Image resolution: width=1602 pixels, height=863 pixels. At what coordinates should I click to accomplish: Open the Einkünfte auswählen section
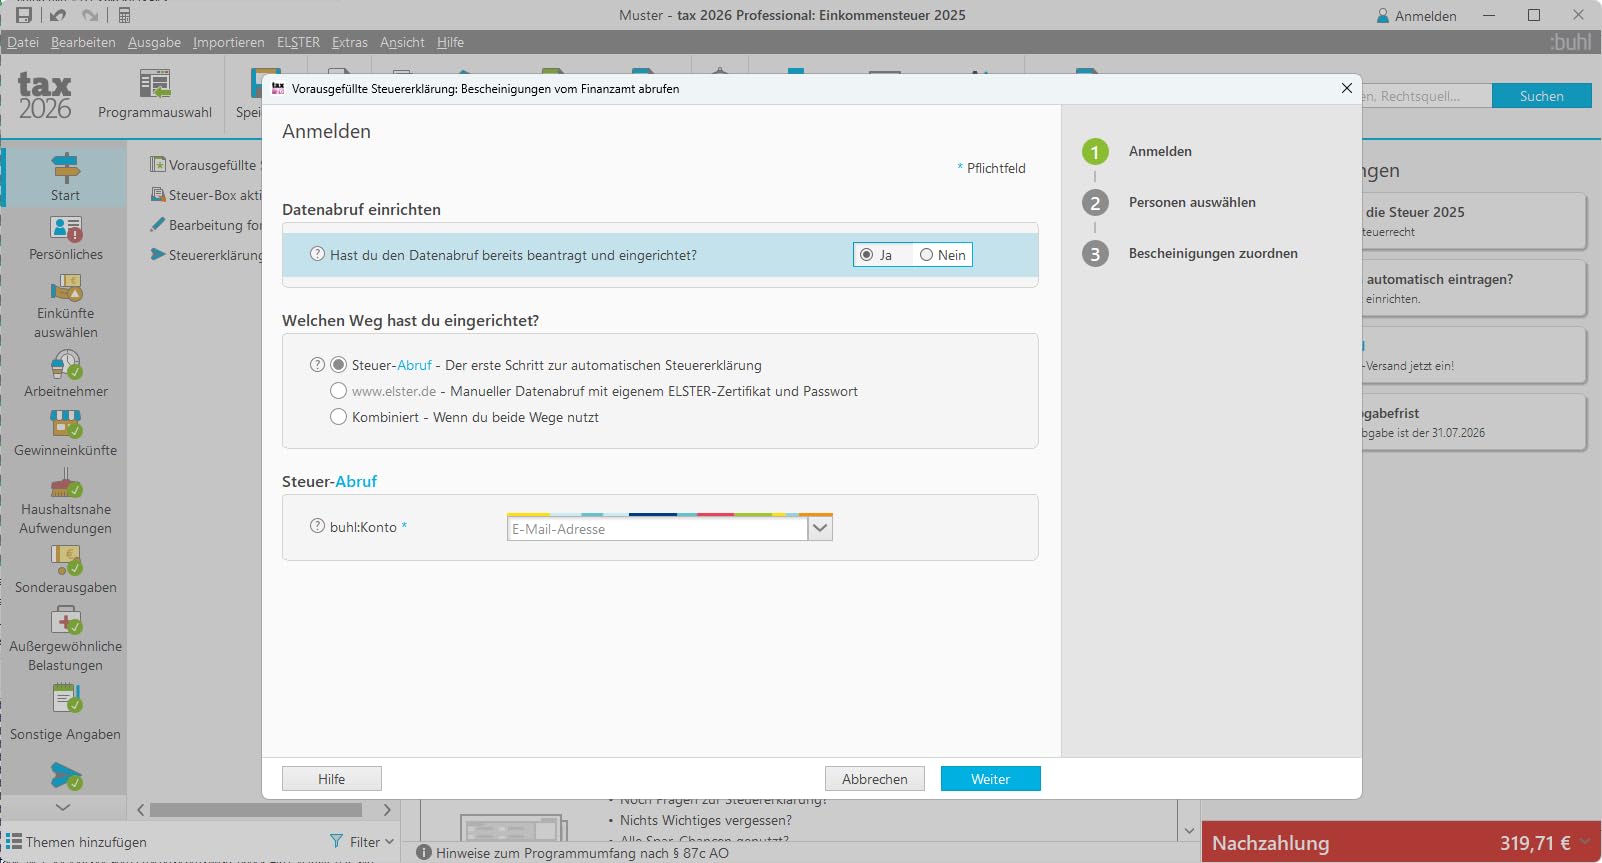pyautogui.click(x=66, y=308)
